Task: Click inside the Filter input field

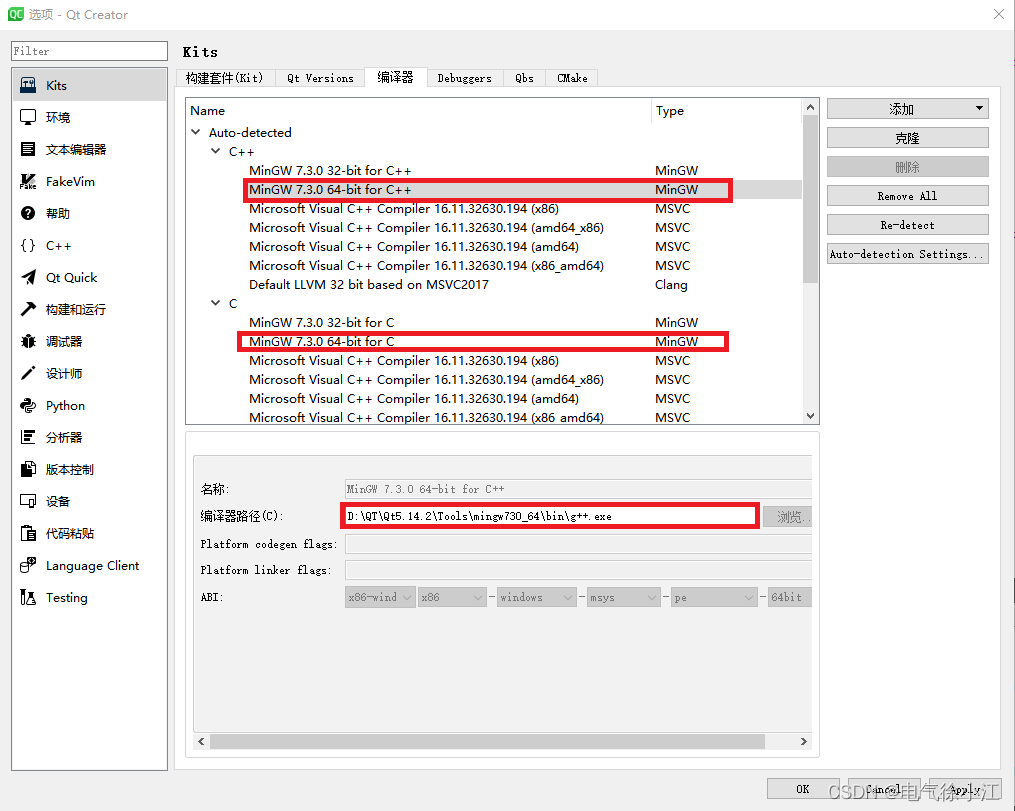Action: 88,50
